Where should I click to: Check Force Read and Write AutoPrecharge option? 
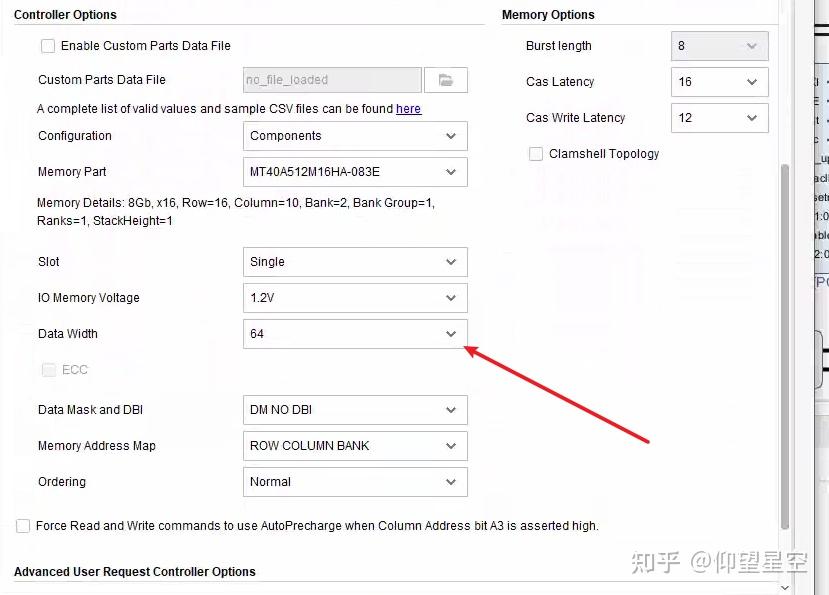(x=22, y=525)
